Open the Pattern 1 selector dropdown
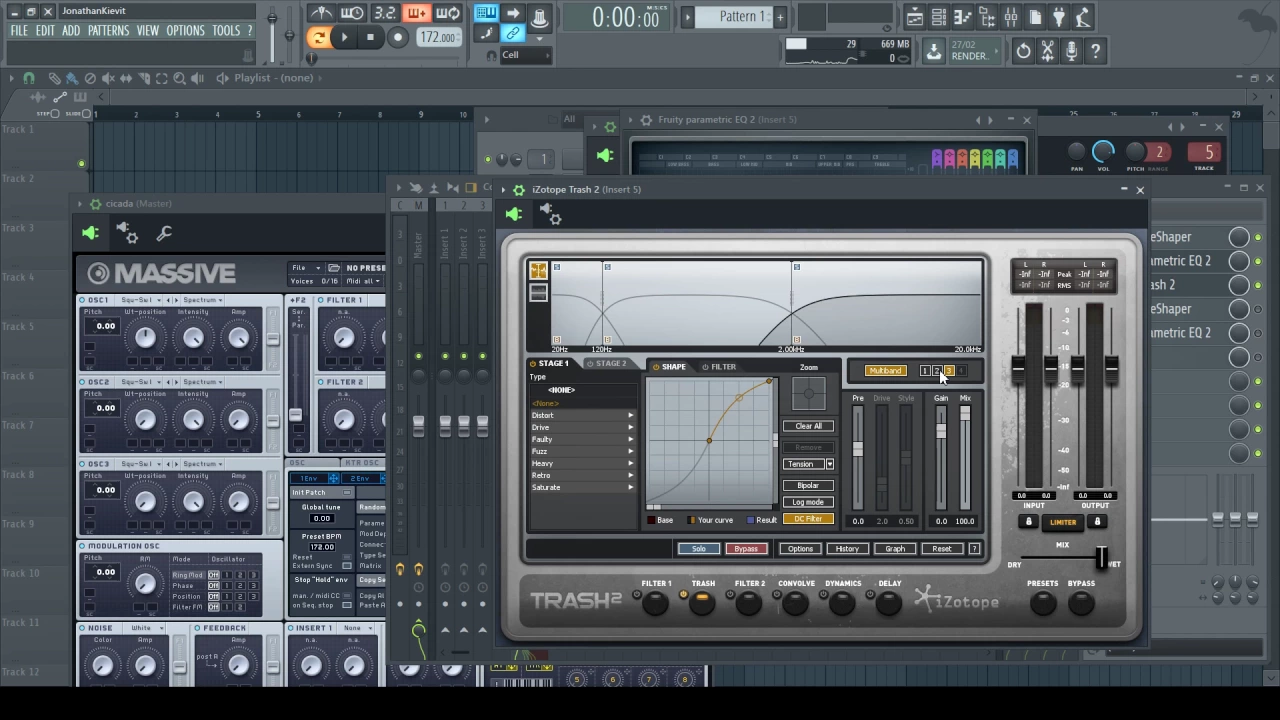The height and width of the screenshot is (720, 1280). click(x=740, y=16)
